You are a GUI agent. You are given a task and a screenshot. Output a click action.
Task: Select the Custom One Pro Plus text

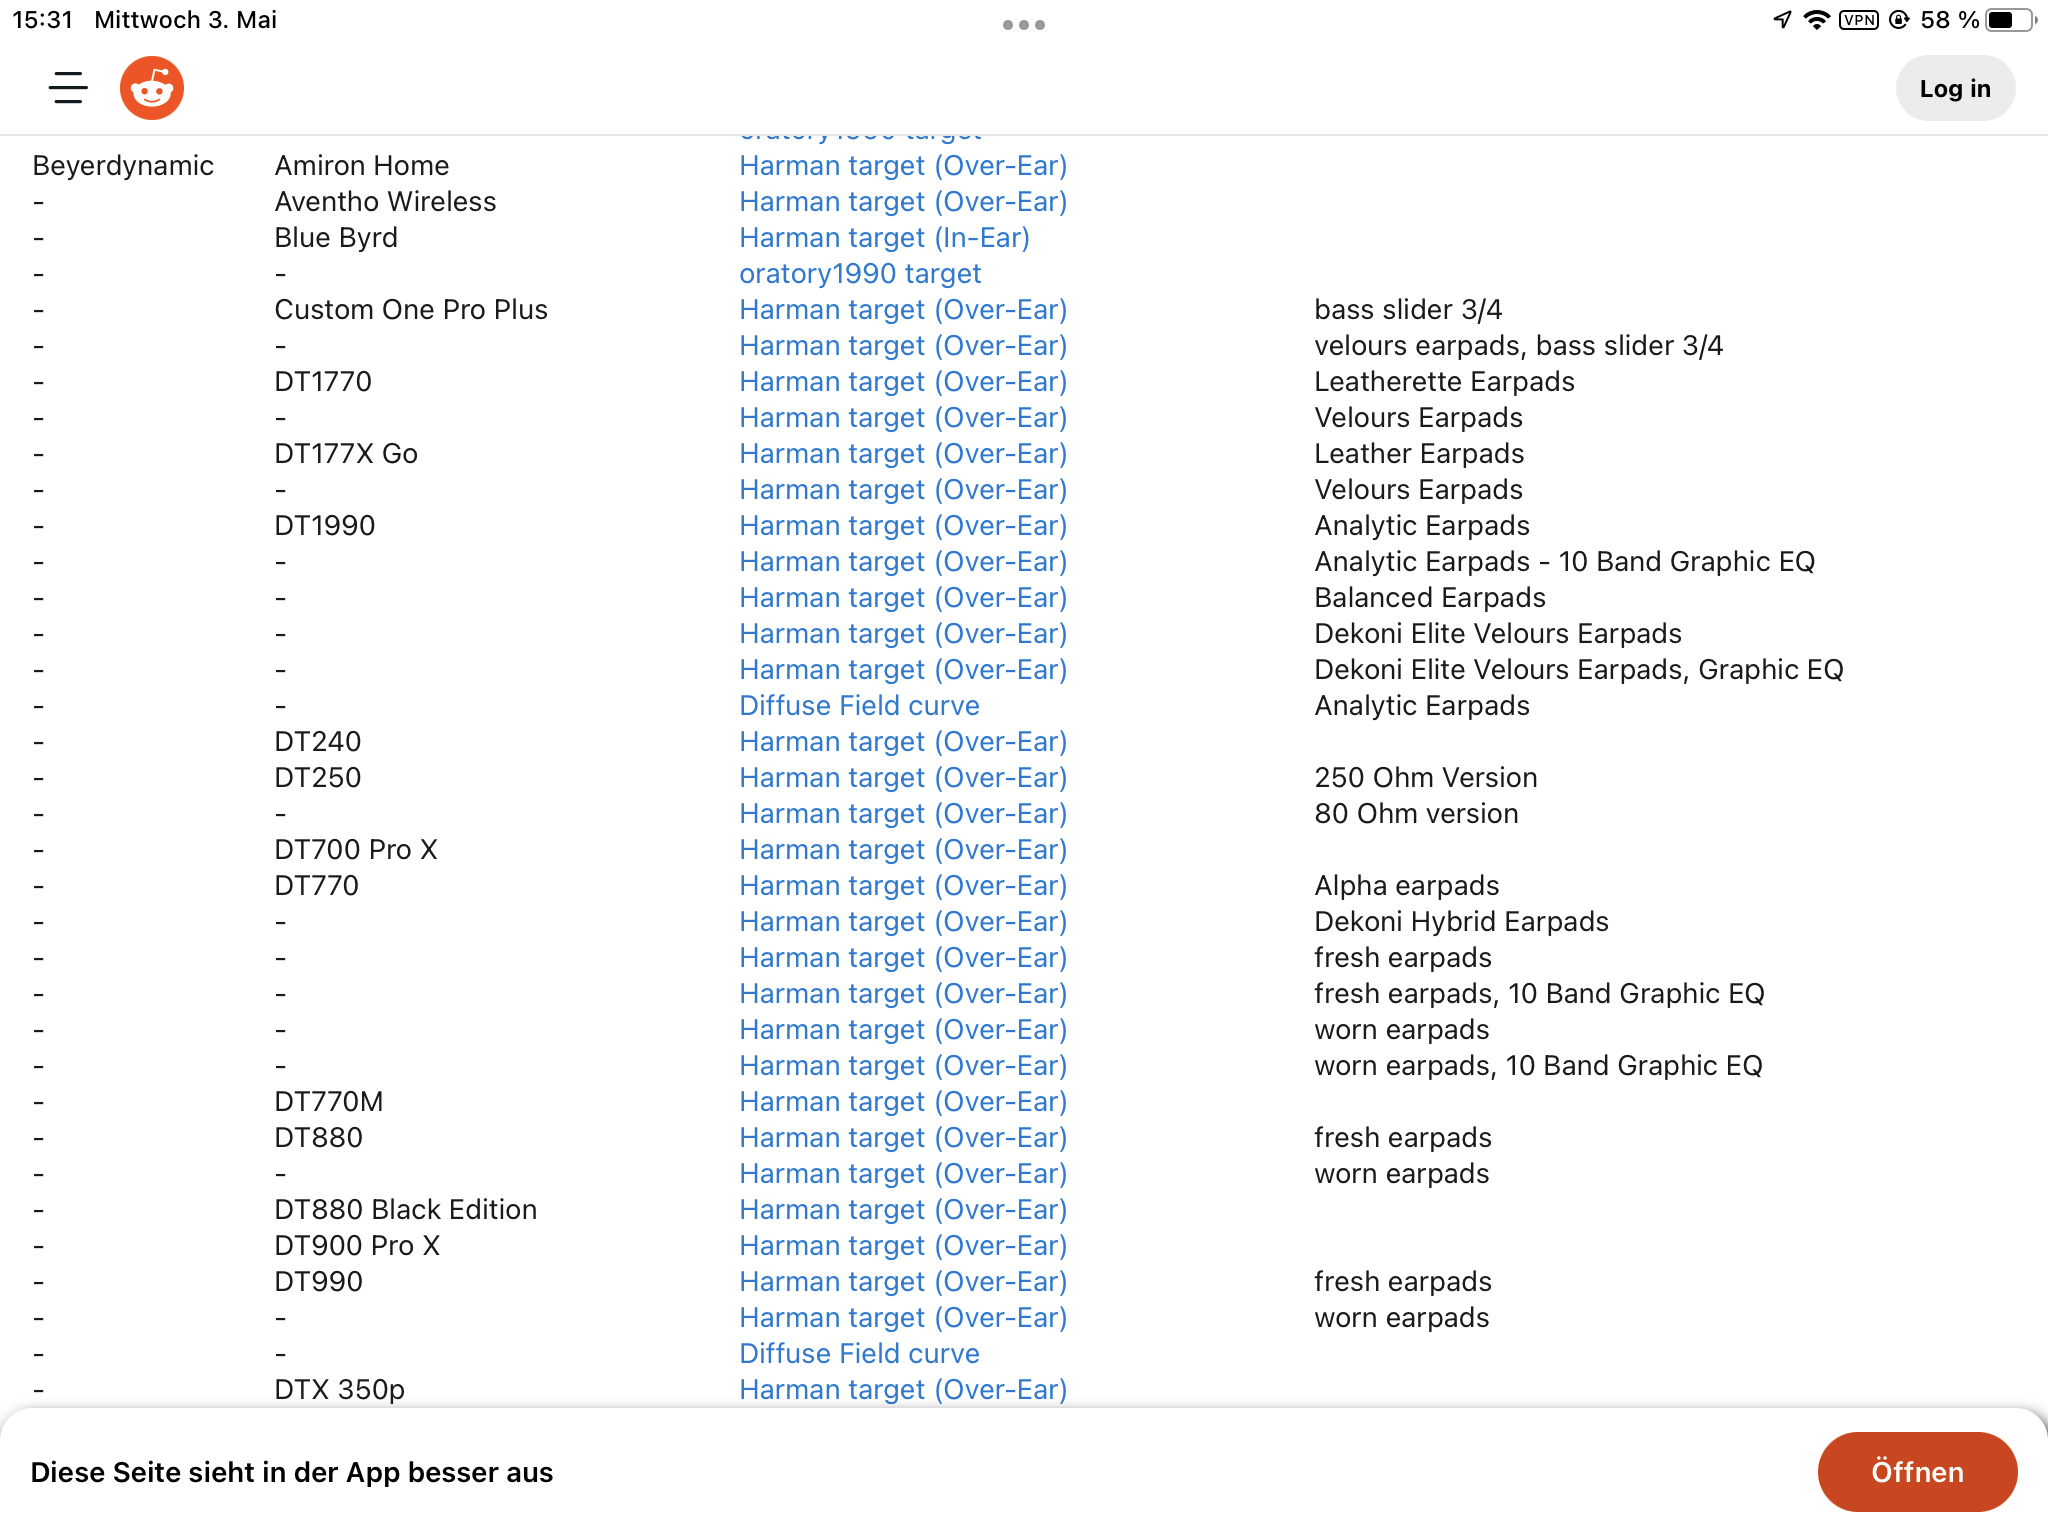411,310
